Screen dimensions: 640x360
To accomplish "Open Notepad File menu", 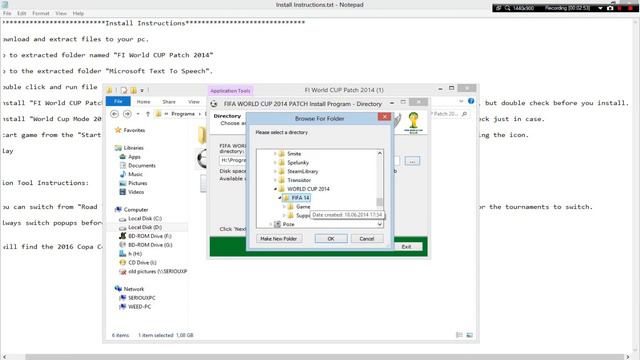I will click(x=7, y=13).
